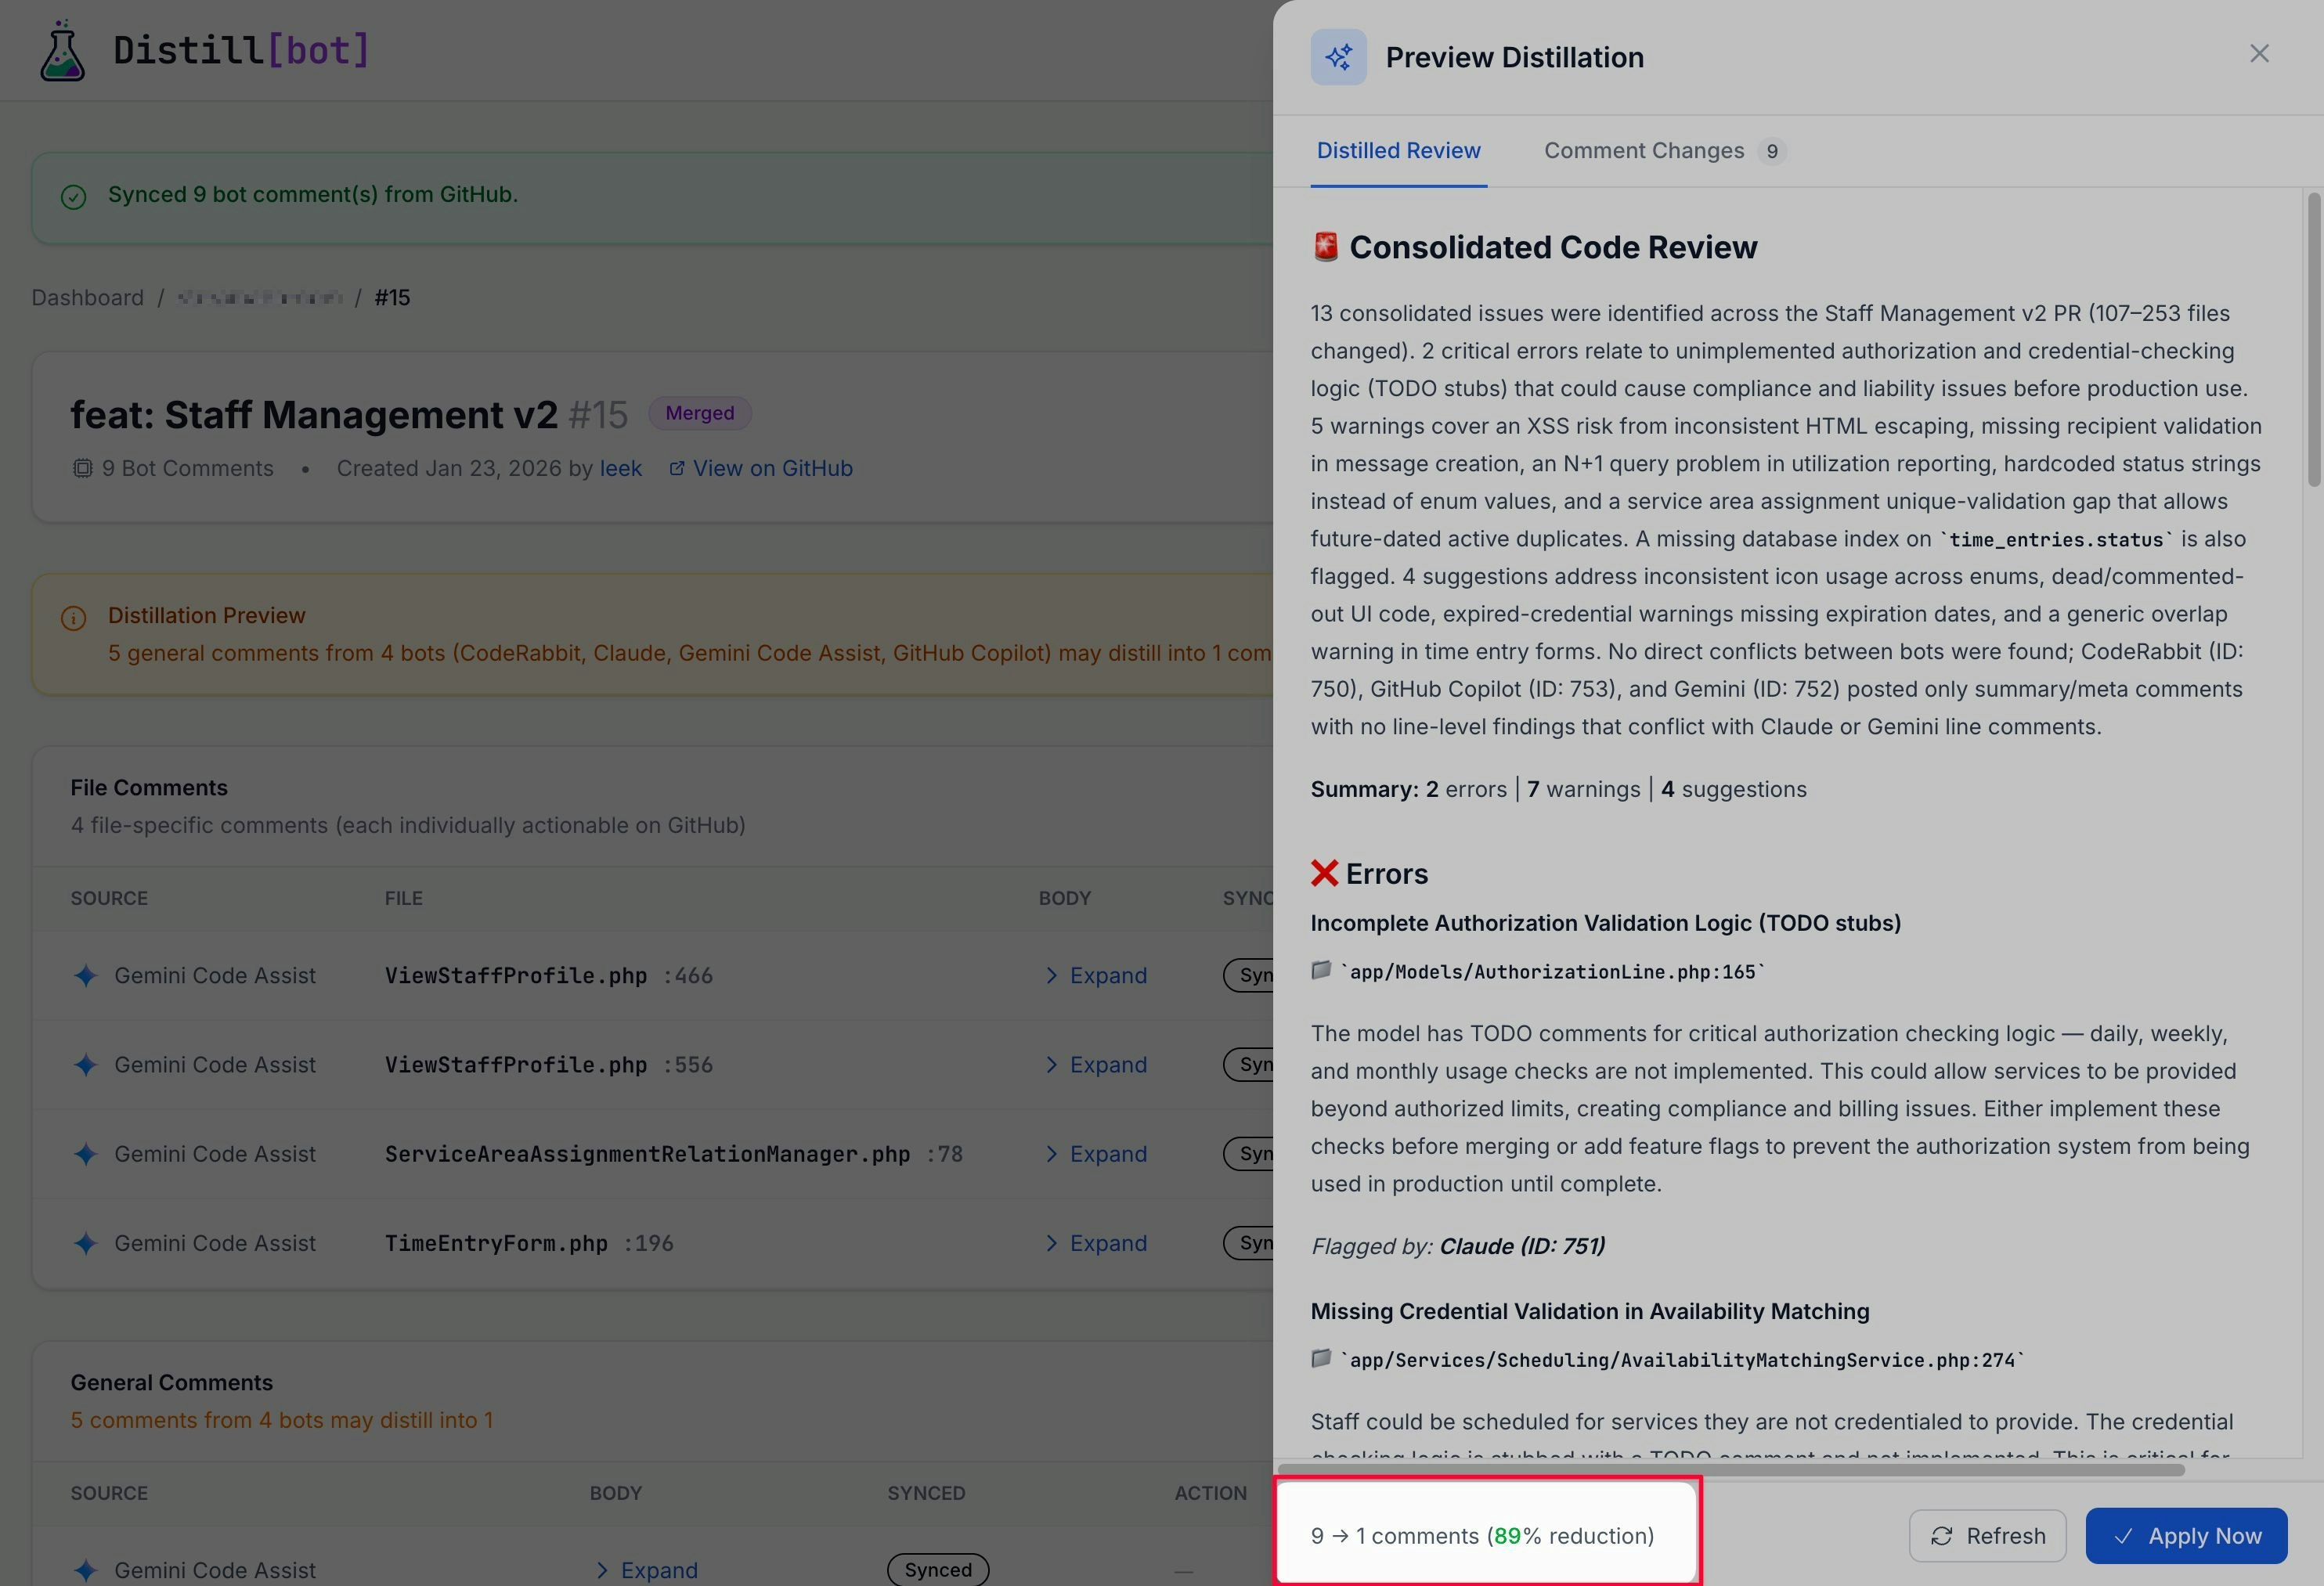The image size is (2324, 1586).
Task: Click '5 comments from 4 bots may distill into 1'
Action: 281,1420
